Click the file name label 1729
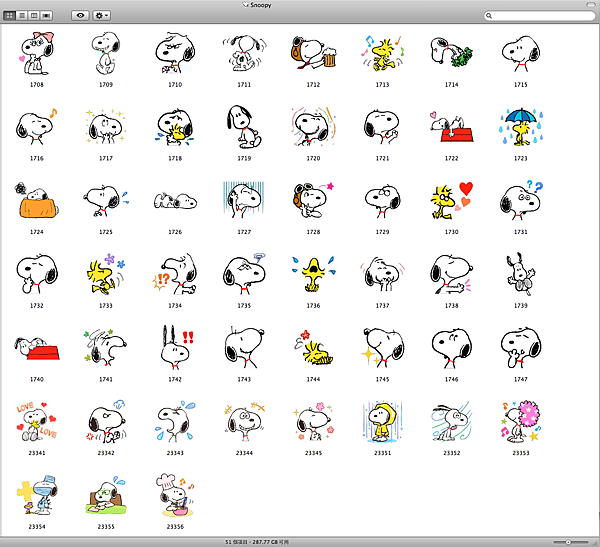 point(382,232)
